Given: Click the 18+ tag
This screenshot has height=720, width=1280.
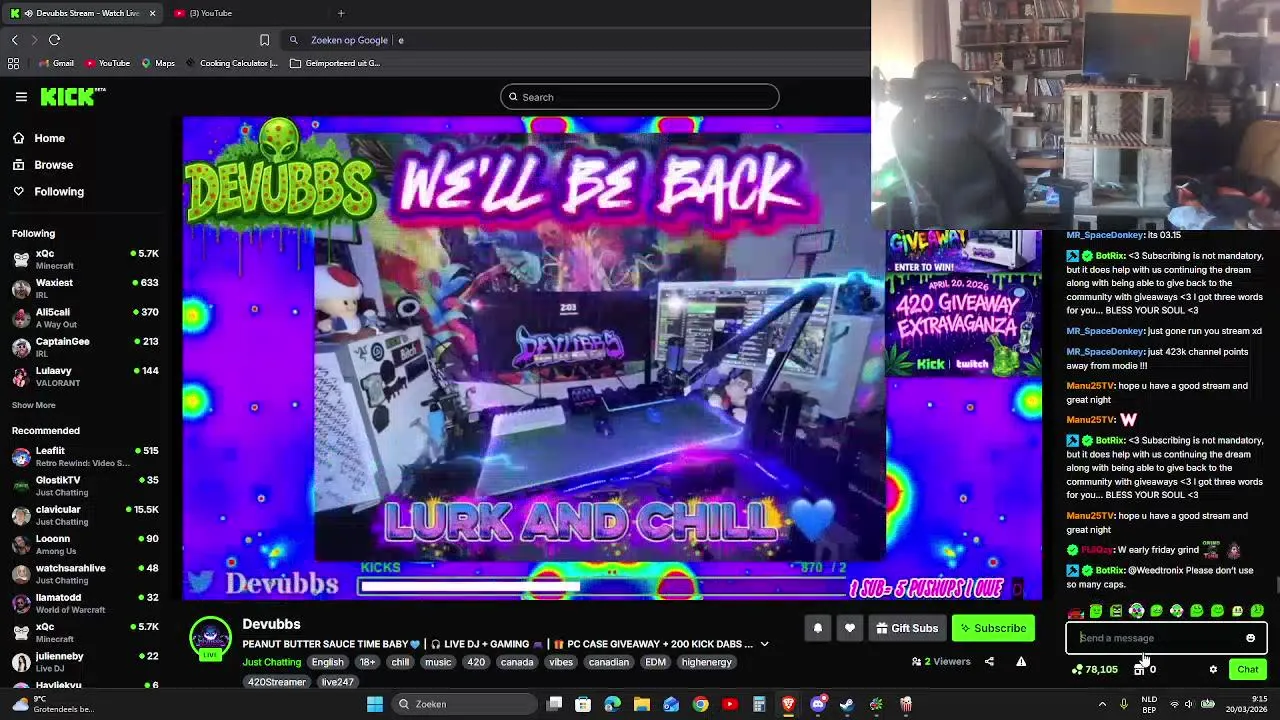Looking at the screenshot, I should [367, 662].
